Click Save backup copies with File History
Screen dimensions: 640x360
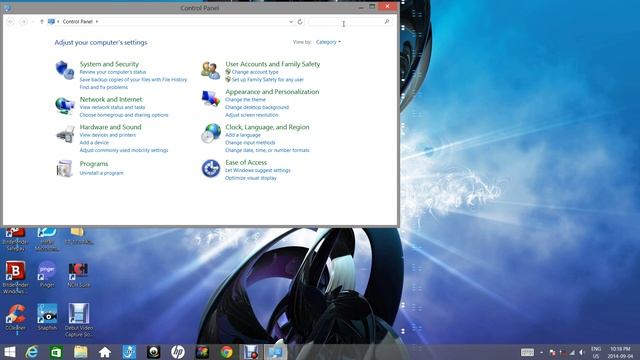coord(133,80)
